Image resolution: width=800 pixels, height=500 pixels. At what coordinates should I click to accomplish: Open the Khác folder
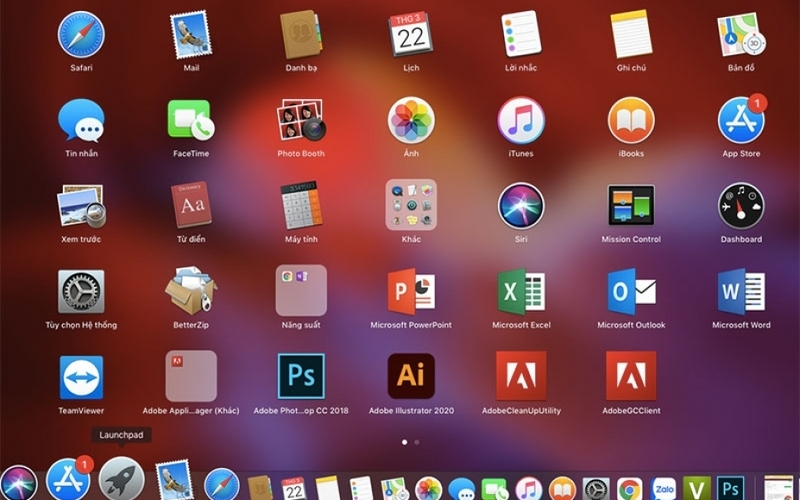(x=411, y=205)
